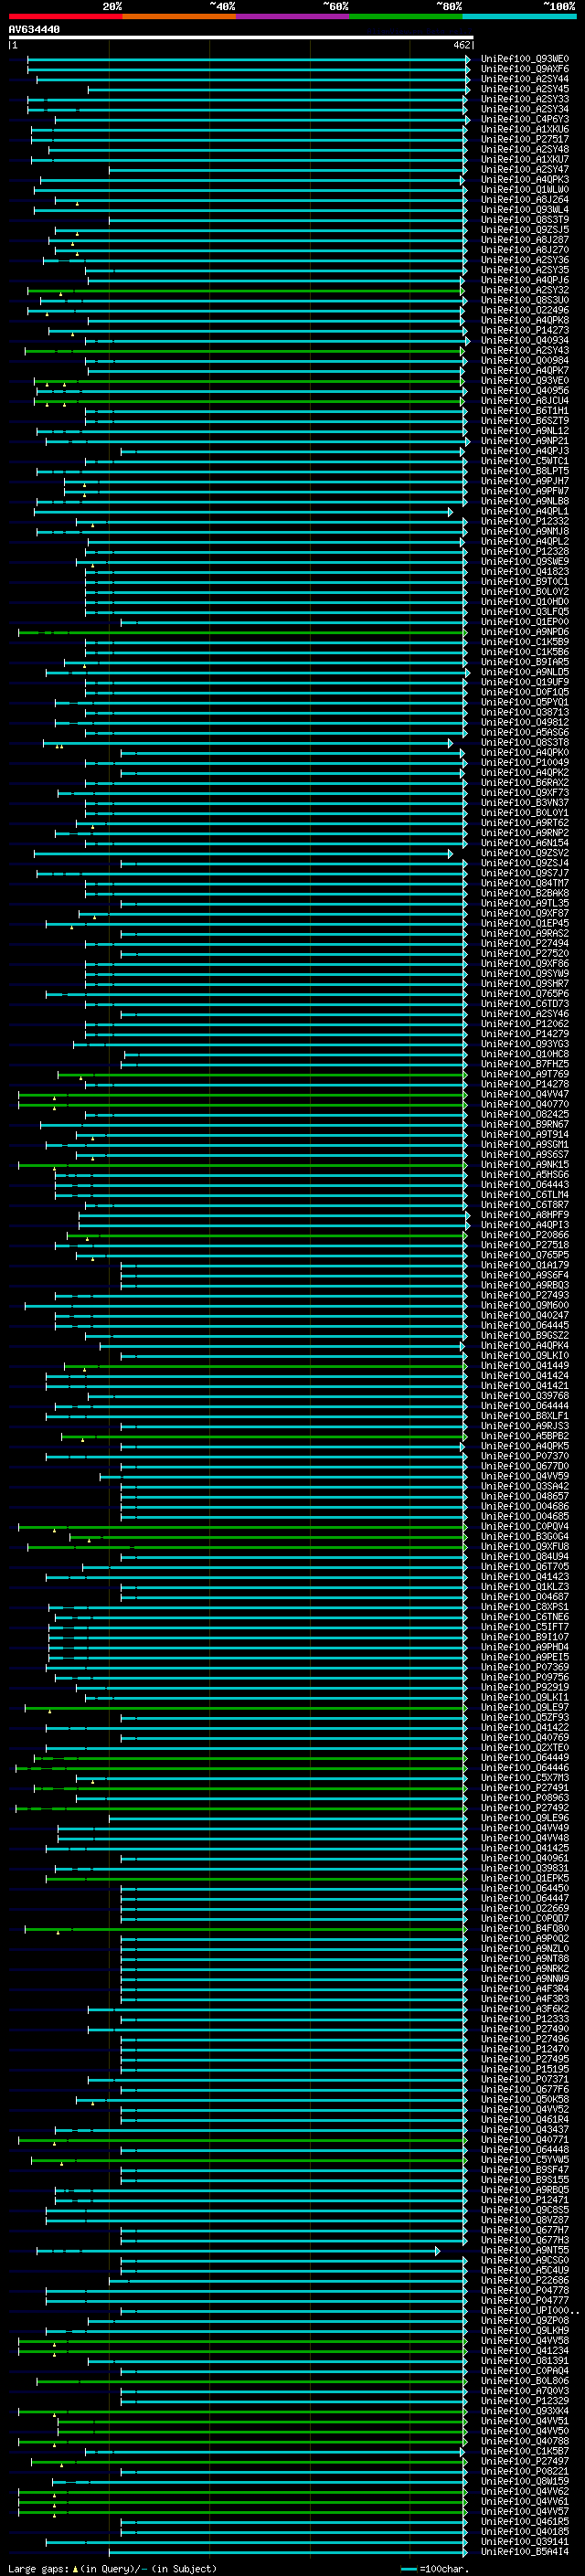
Task: Select the UniRef100_A4QPK3 label
Action: tap(525, 180)
